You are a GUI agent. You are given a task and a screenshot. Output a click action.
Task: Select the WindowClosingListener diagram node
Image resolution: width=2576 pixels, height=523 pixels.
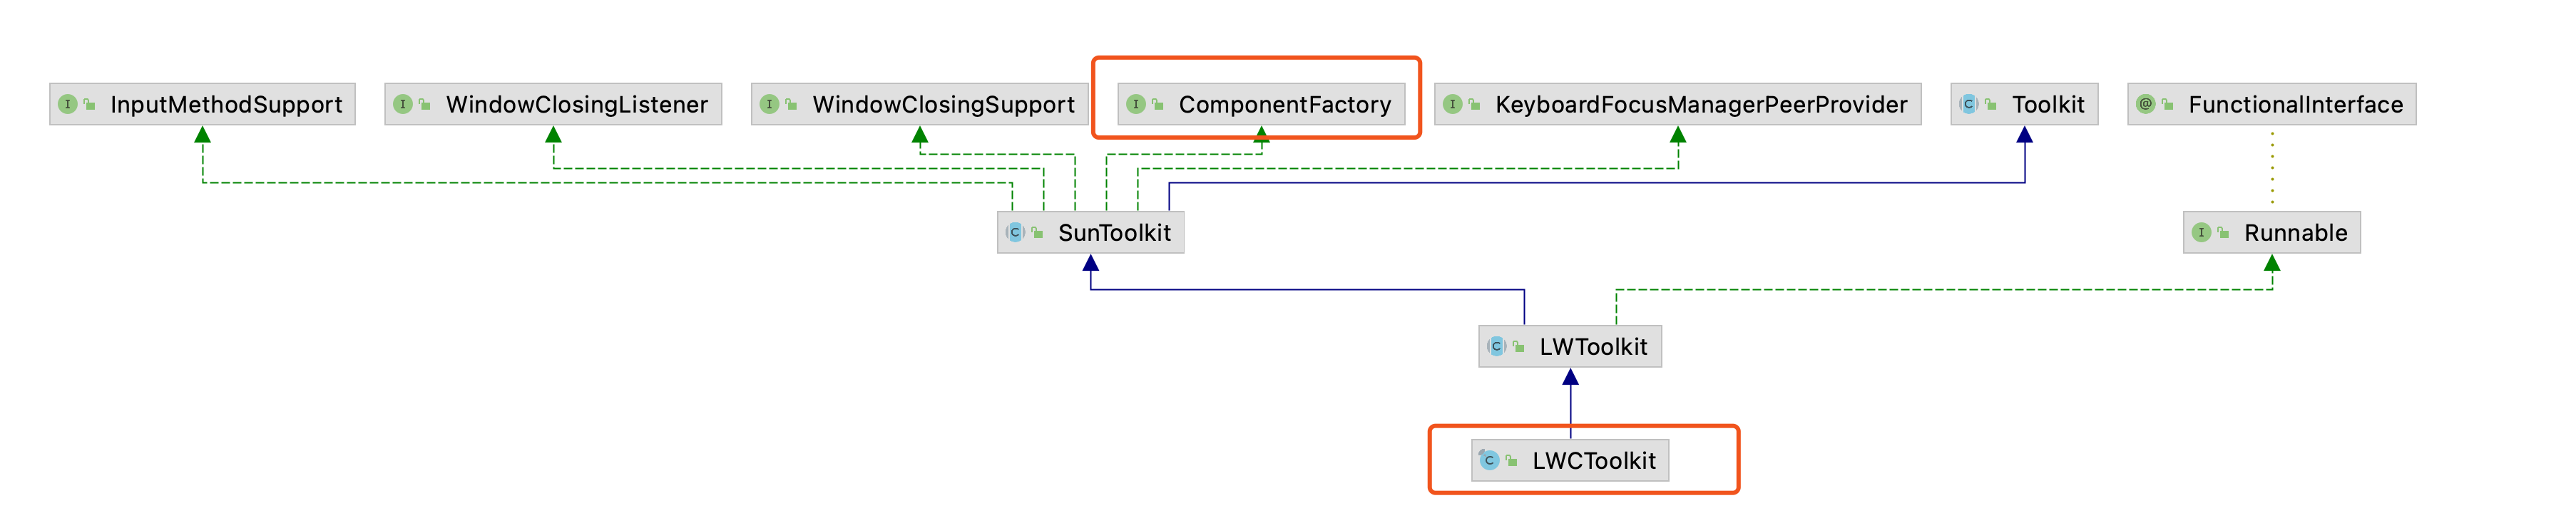click(576, 104)
